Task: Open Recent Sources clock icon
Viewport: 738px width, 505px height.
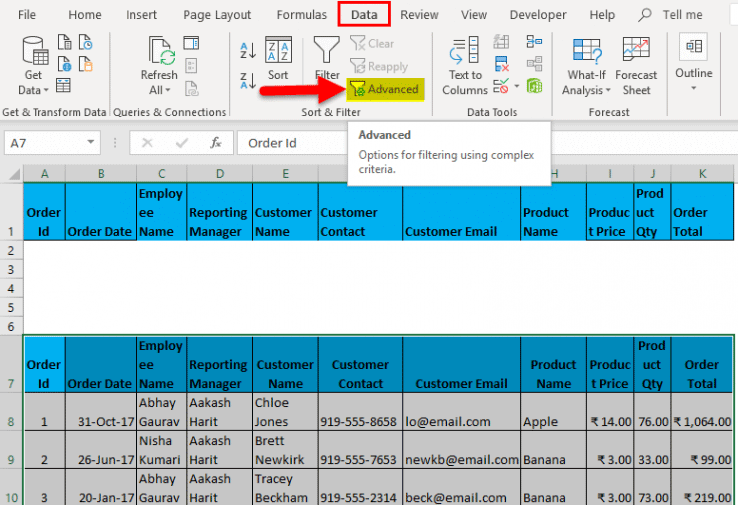Action: (85, 42)
